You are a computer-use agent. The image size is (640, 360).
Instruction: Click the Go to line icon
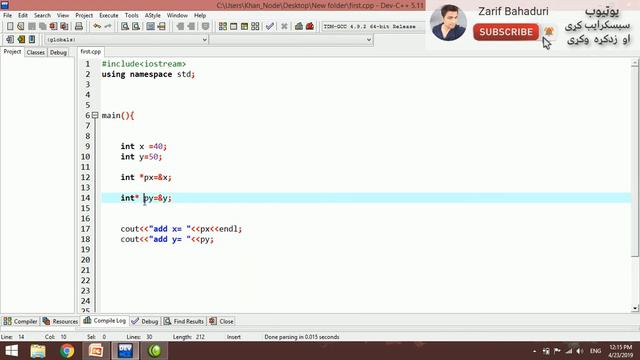tap(162, 27)
